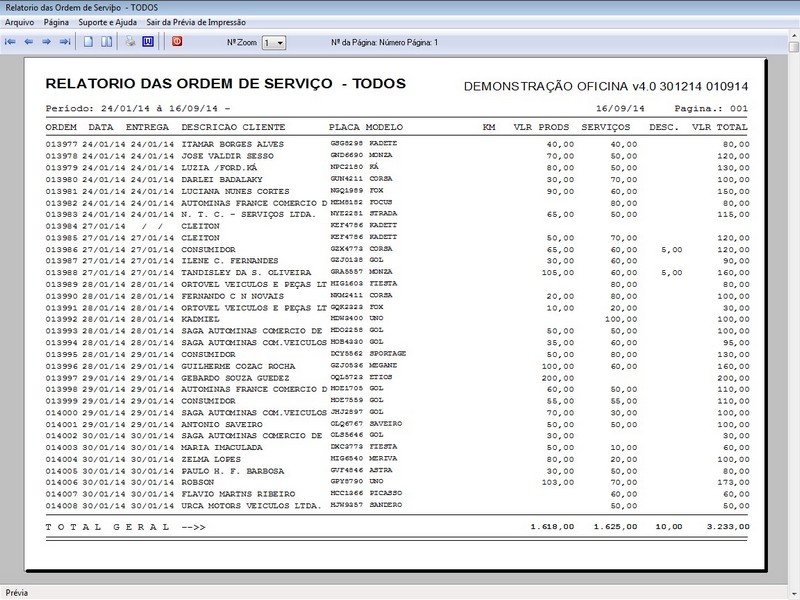Click client LUZIA /FORD.KÁ
The height and width of the screenshot is (600, 800).
(219, 168)
